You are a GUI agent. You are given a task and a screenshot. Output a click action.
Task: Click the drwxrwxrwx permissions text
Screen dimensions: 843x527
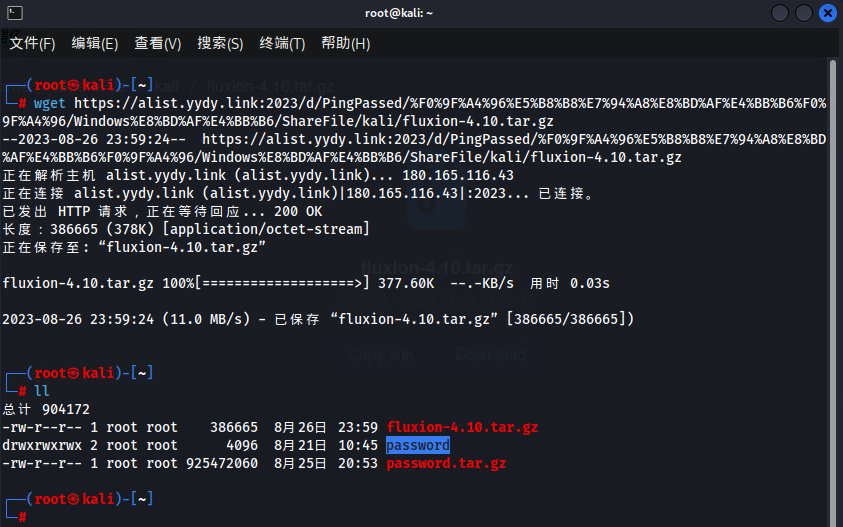42,445
